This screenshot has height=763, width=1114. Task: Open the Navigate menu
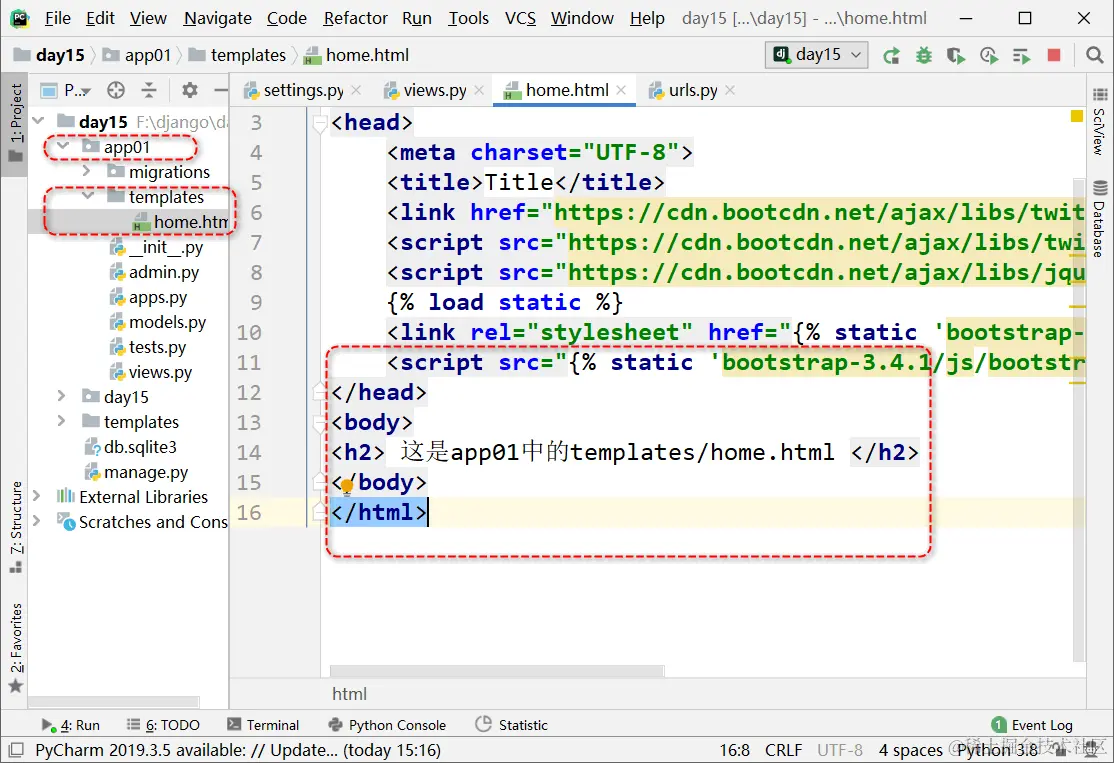[217, 18]
